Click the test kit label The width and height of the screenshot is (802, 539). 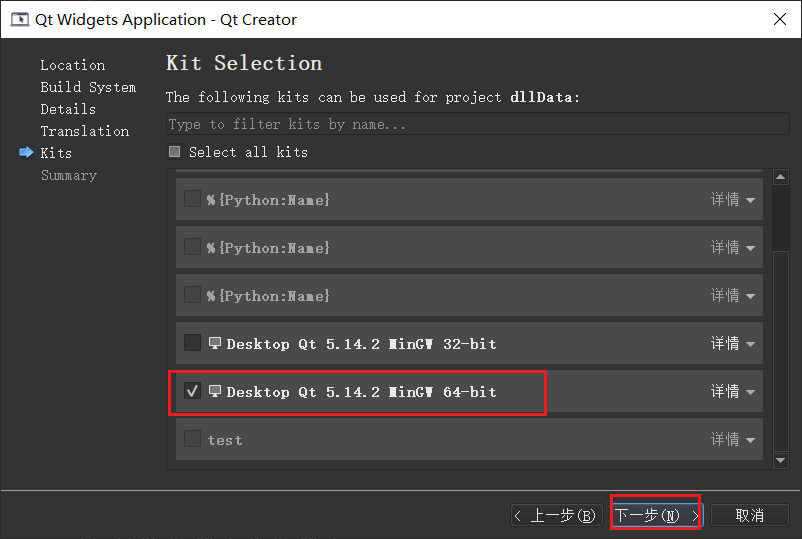(x=225, y=440)
